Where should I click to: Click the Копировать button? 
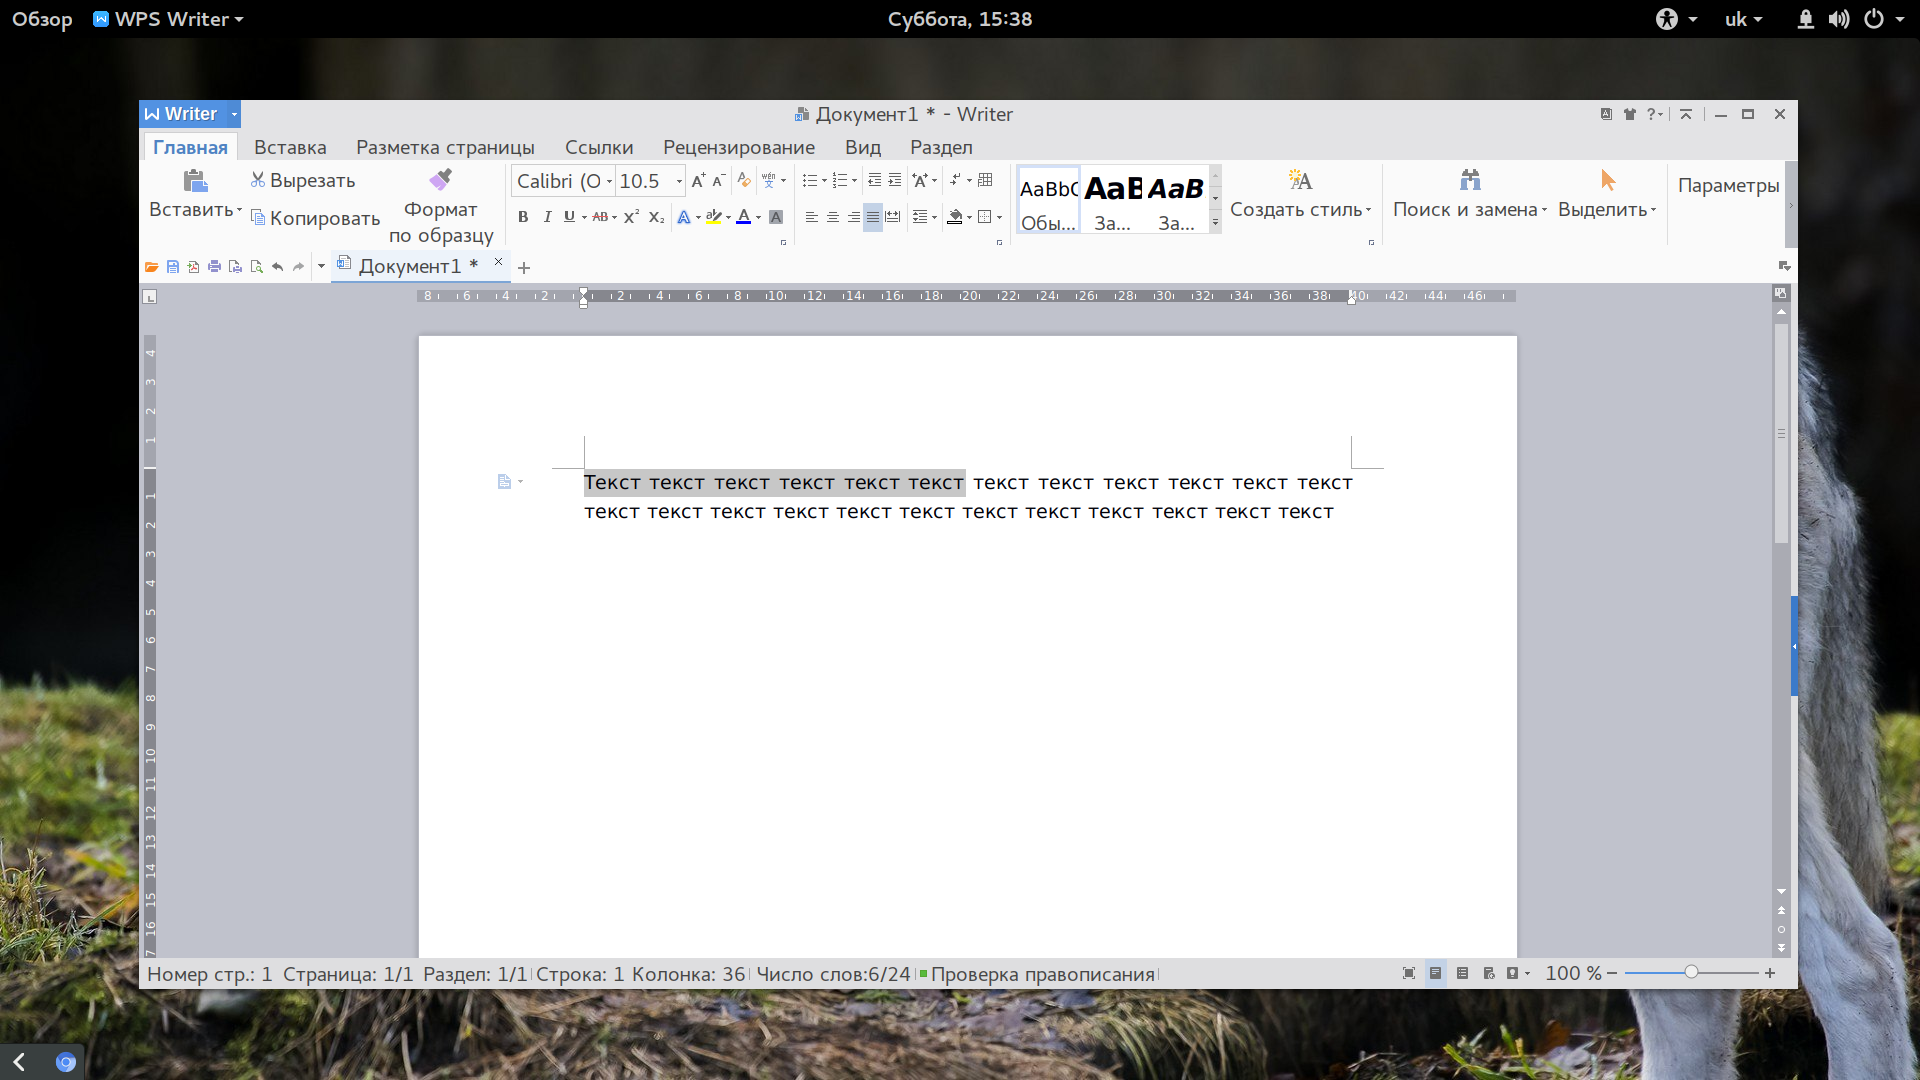click(x=315, y=218)
